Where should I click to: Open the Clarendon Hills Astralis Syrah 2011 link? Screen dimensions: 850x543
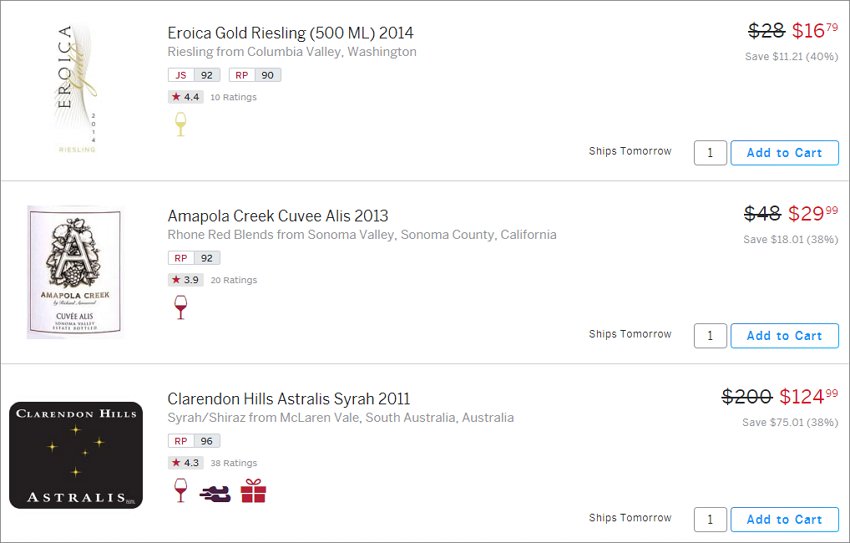click(x=289, y=399)
